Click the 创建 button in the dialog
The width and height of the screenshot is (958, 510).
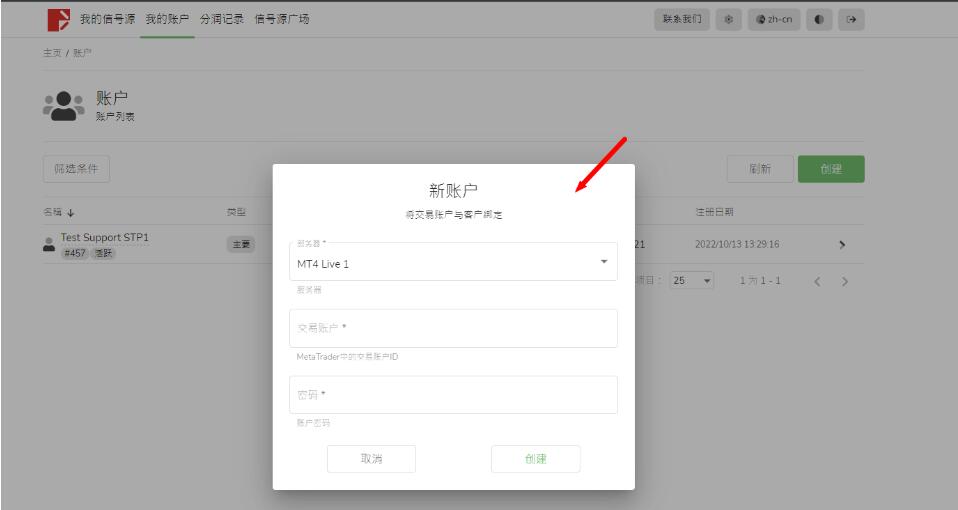pyautogui.click(x=536, y=458)
